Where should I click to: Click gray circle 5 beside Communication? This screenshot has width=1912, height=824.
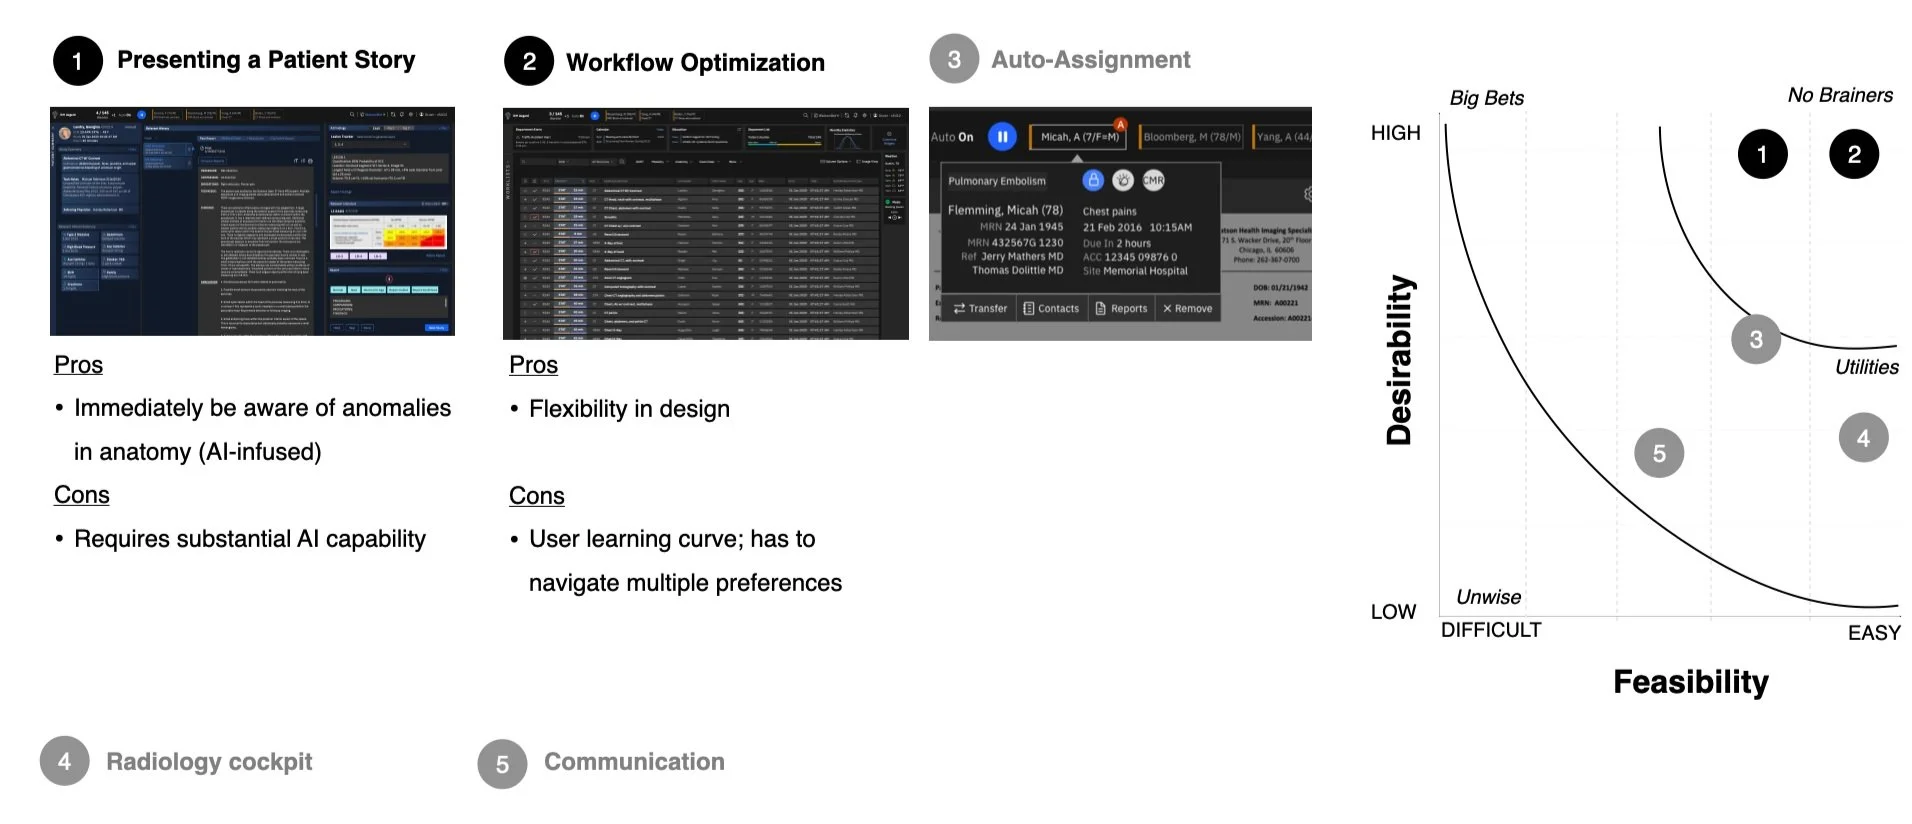(502, 765)
